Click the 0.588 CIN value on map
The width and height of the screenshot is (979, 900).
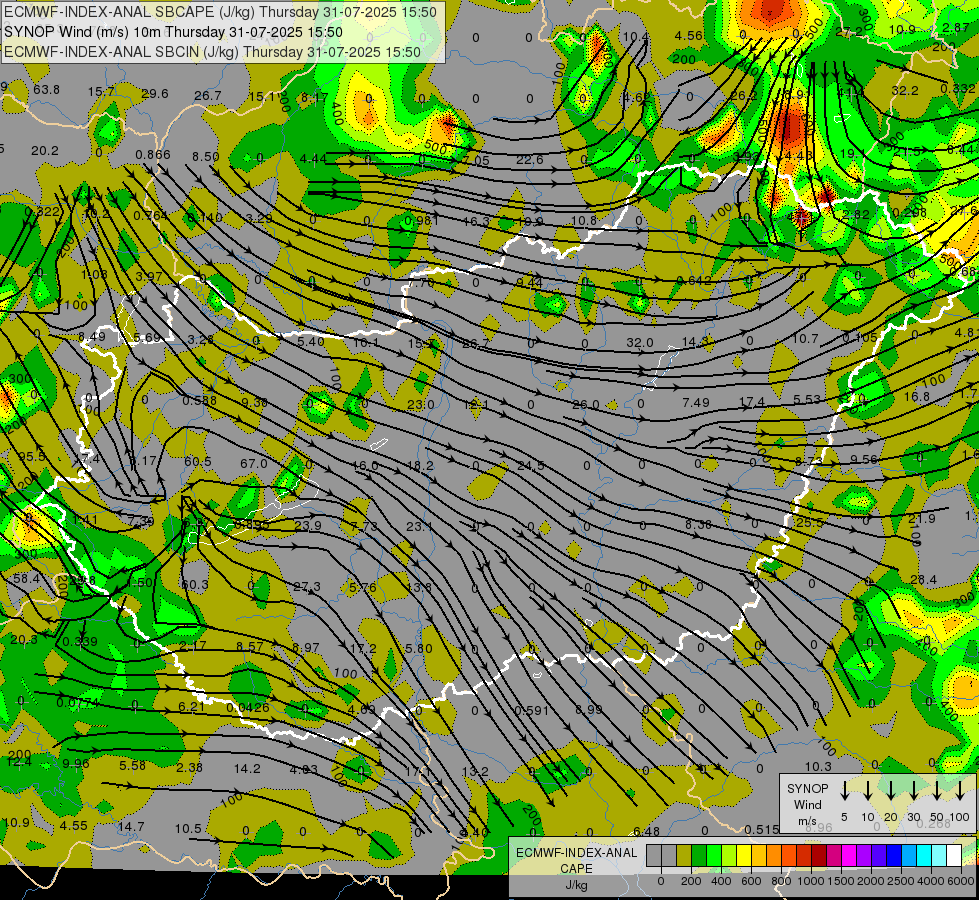click(x=200, y=400)
